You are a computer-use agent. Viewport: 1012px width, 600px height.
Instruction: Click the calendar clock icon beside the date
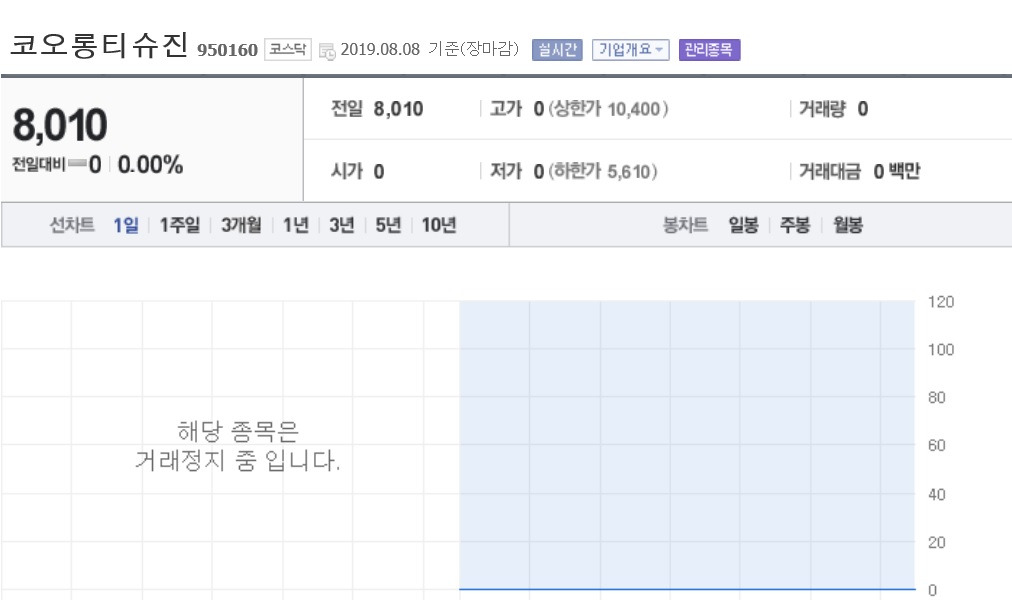click(327, 51)
